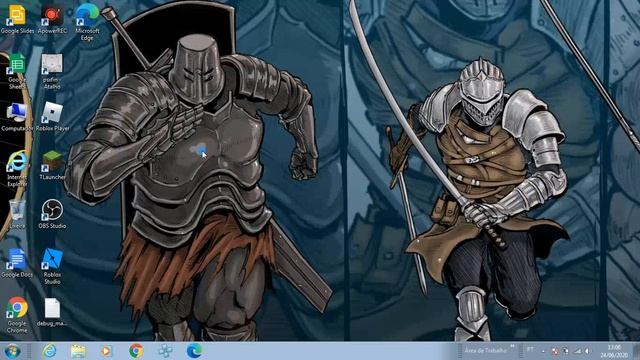640x360 pixels.
Task: Open the Google Slides desktop shortcut
Action: coord(17,19)
